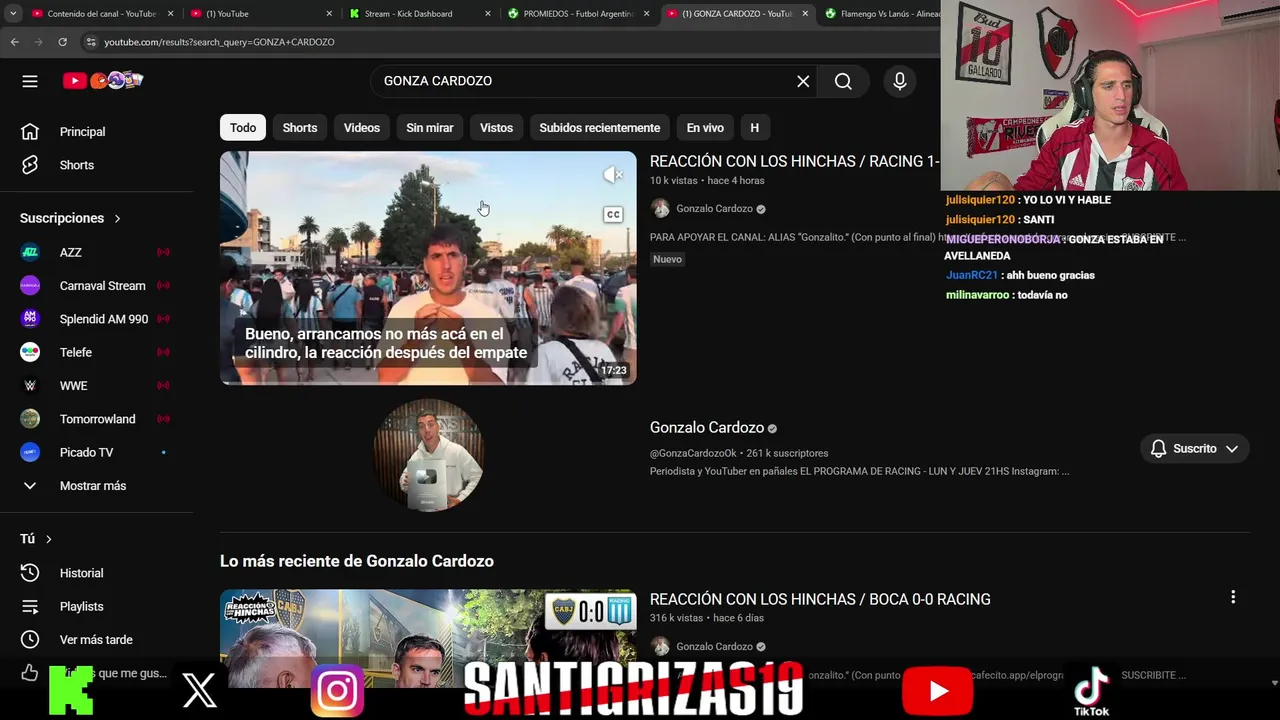Open BOCA 0-0 RACING video thumbnail

pos(428,638)
